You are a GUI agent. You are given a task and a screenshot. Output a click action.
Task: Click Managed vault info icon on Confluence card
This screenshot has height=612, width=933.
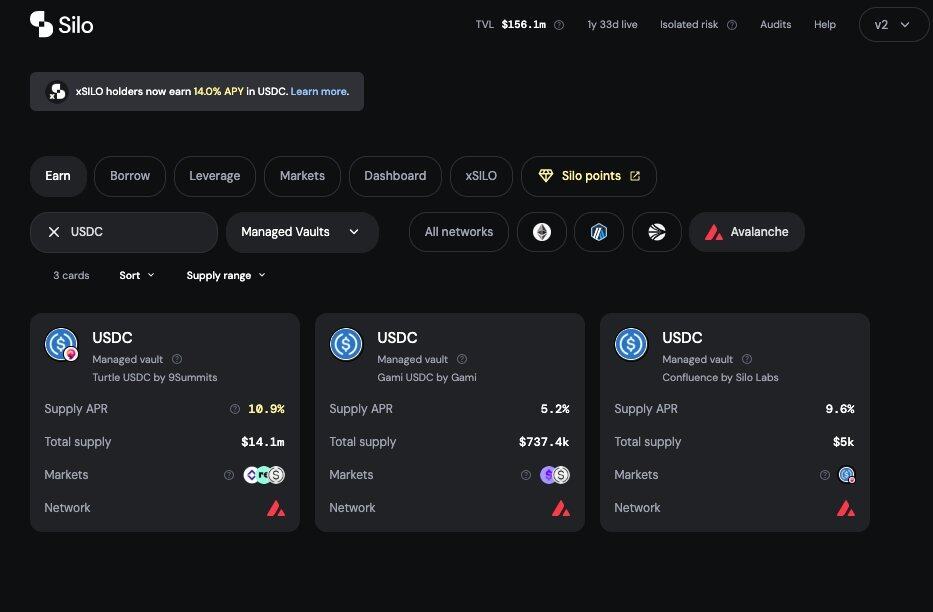pyautogui.click(x=747, y=359)
